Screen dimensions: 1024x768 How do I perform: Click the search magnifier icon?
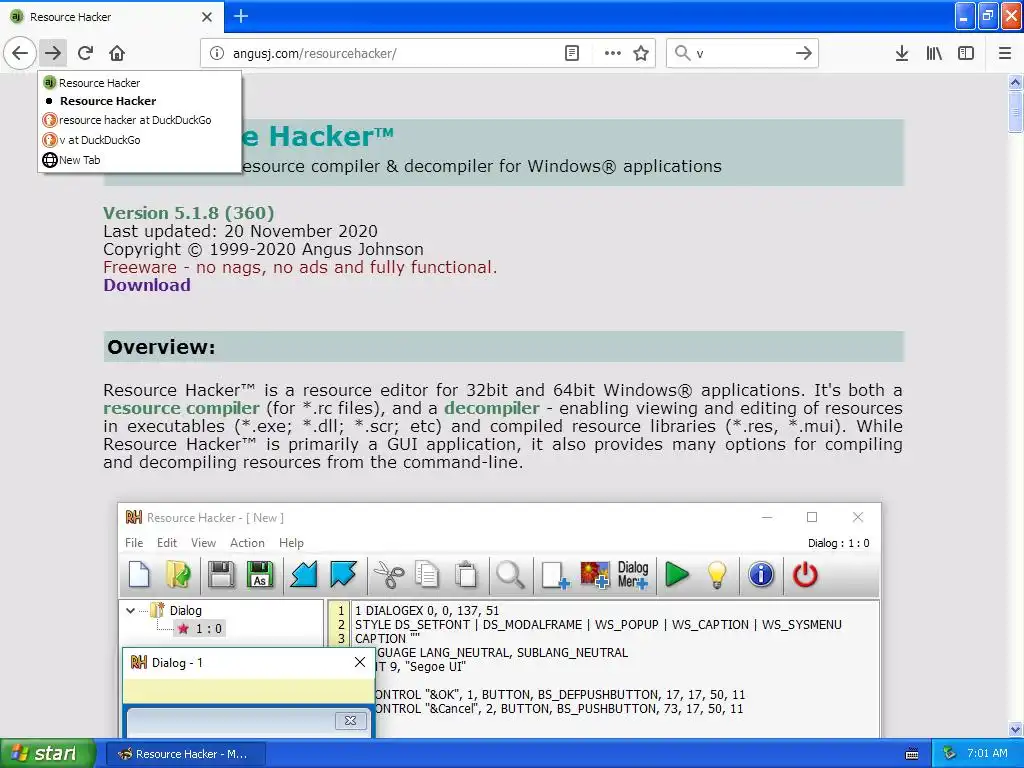(x=682, y=53)
